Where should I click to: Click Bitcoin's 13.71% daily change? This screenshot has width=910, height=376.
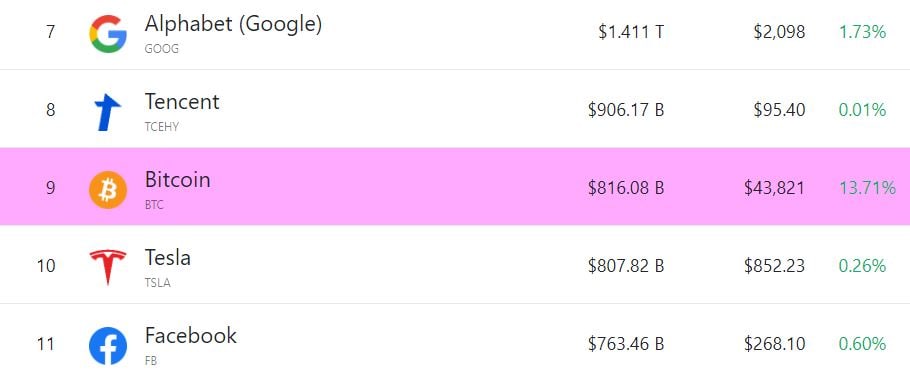tap(867, 188)
